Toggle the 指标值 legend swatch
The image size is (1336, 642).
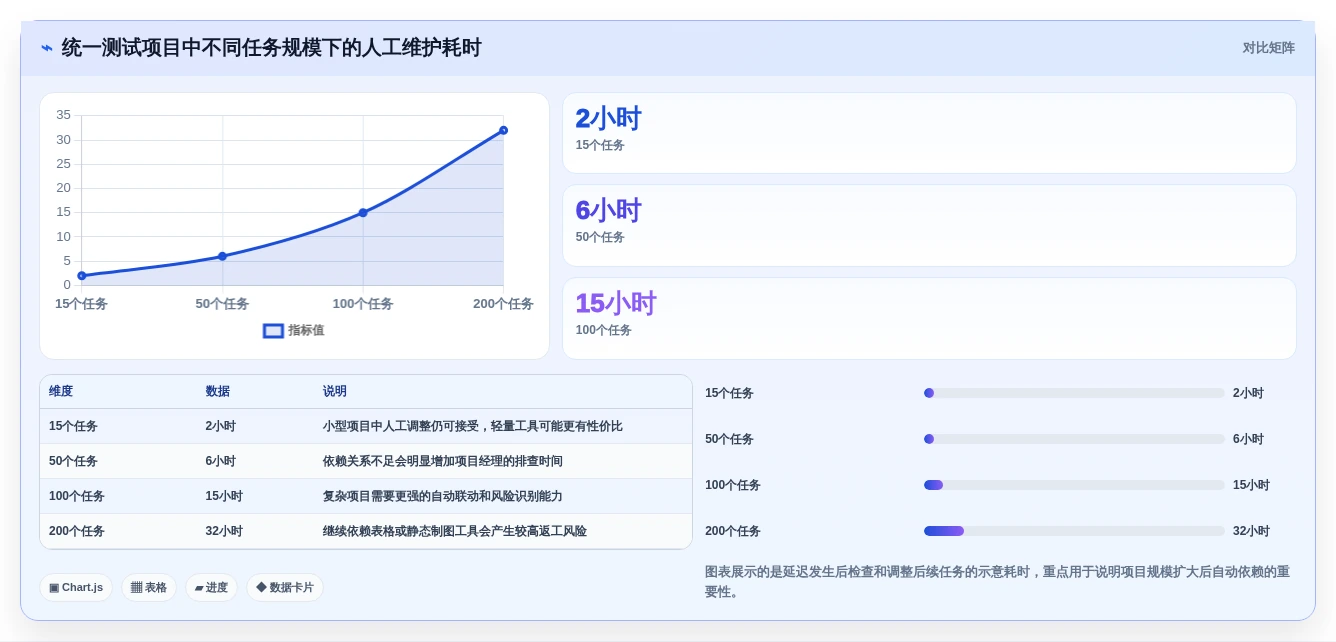click(273, 331)
